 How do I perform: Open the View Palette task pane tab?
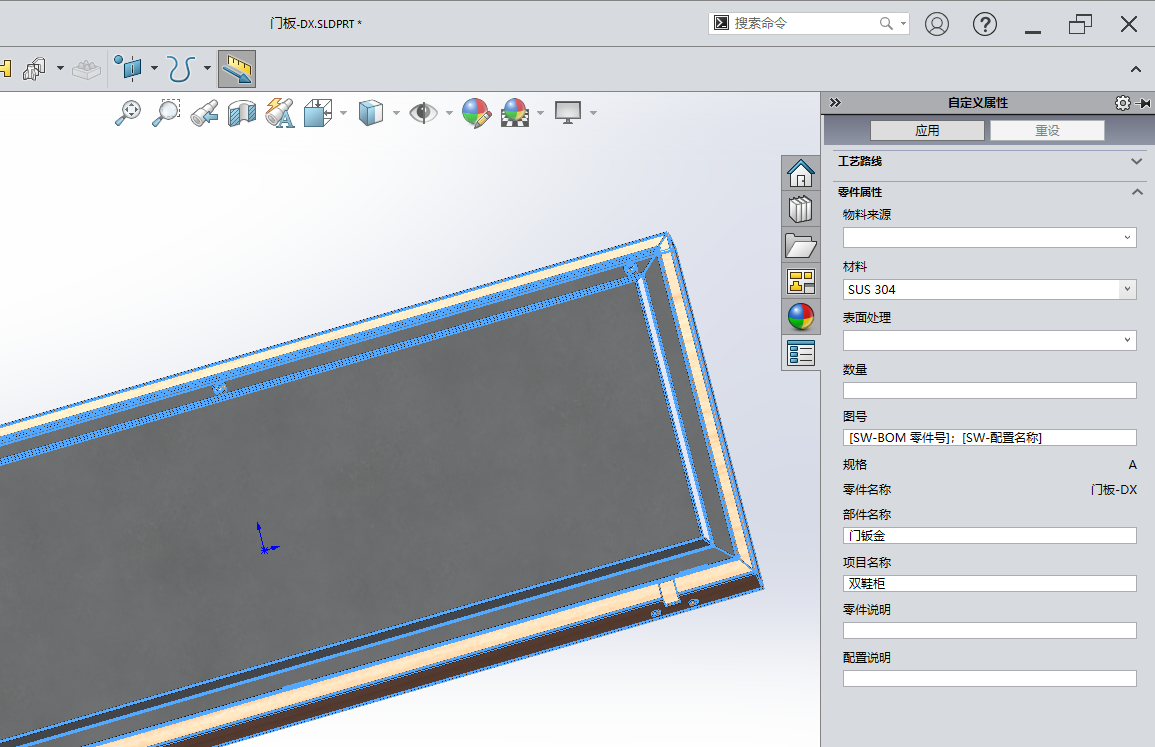point(801,281)
